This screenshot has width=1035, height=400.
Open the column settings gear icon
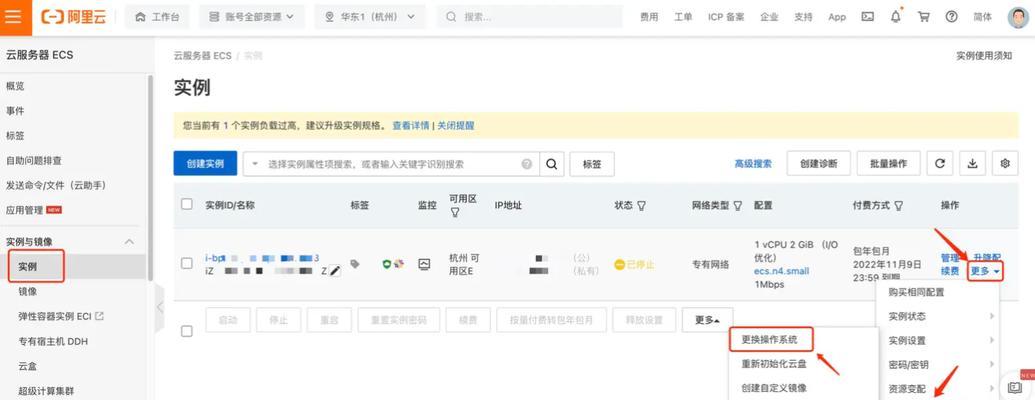point(1005,164)
